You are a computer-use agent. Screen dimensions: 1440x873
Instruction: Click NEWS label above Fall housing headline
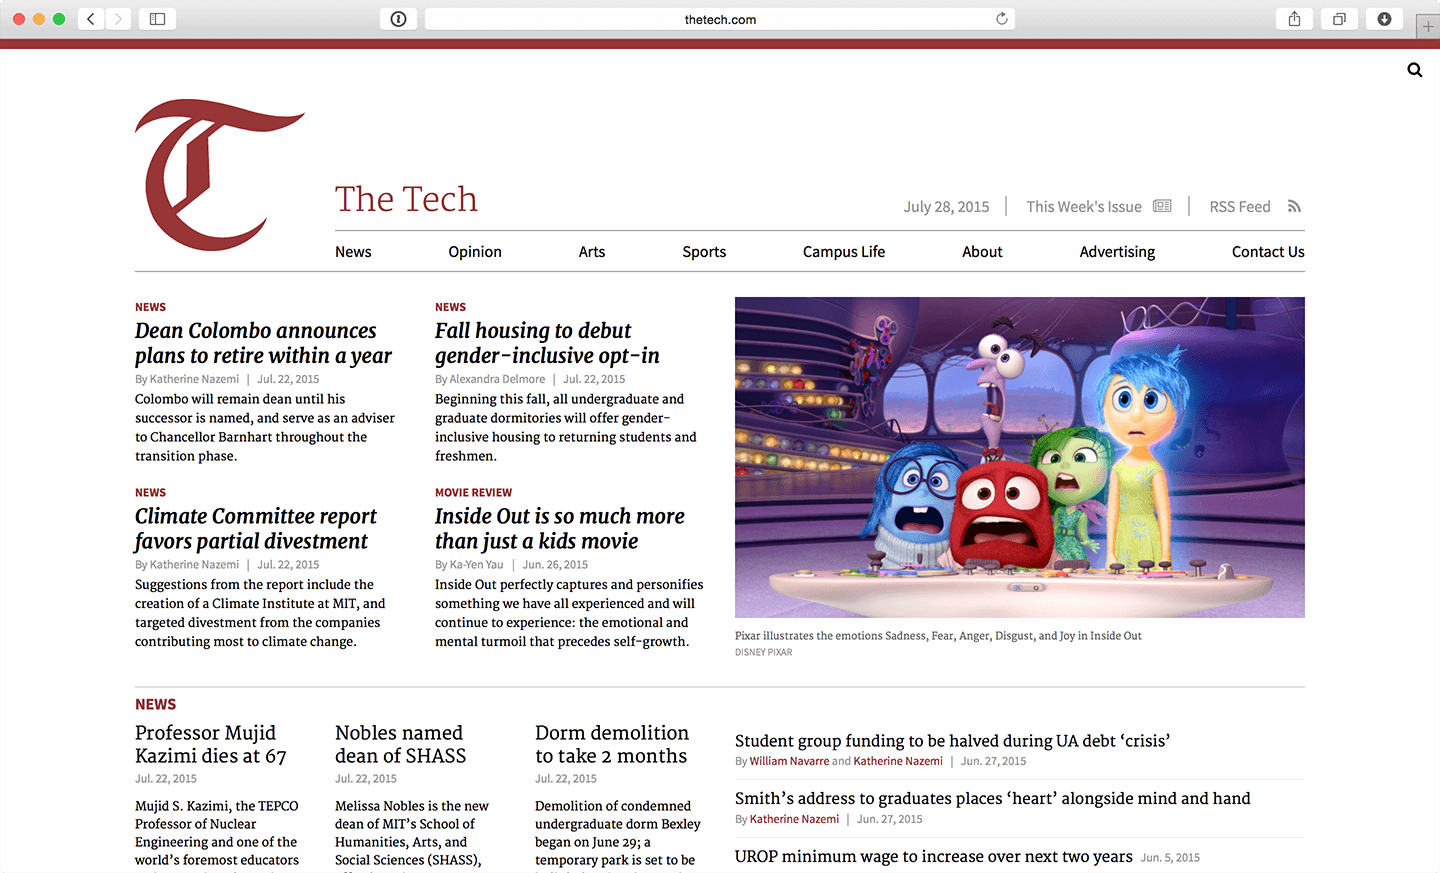tap(450, 307)
